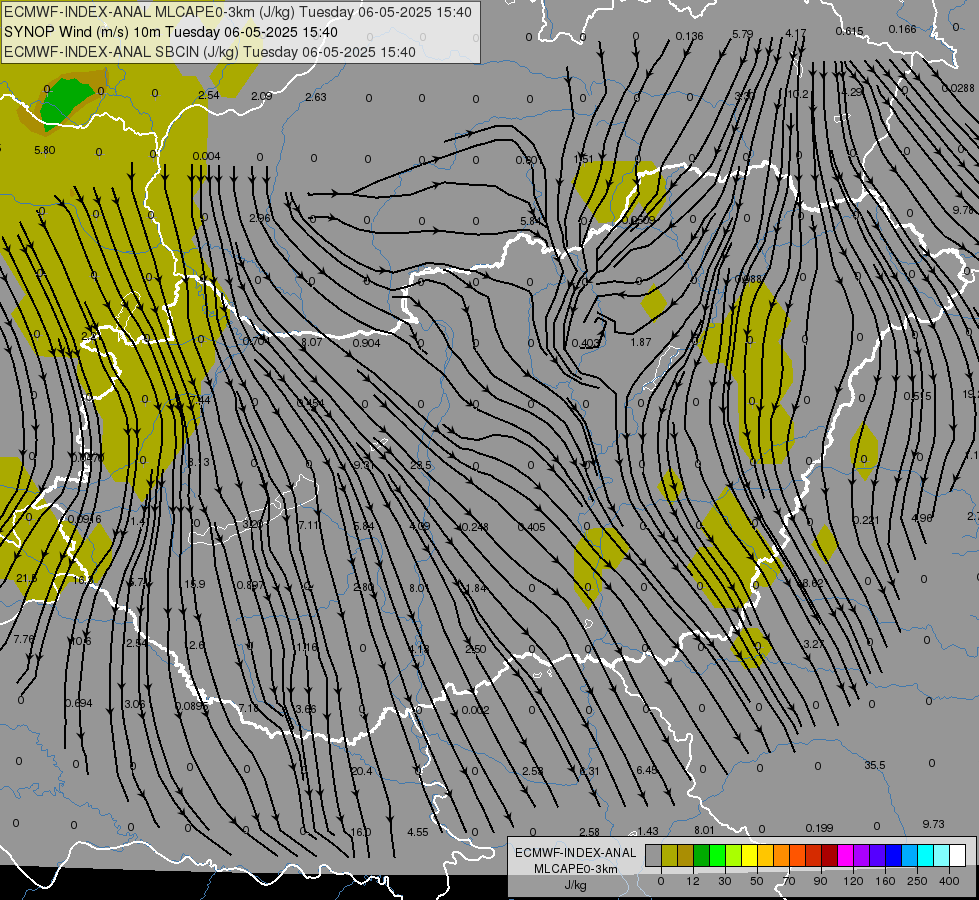Select the pure yellow legend swatch
979x900 pixels.
pos(749,855)
